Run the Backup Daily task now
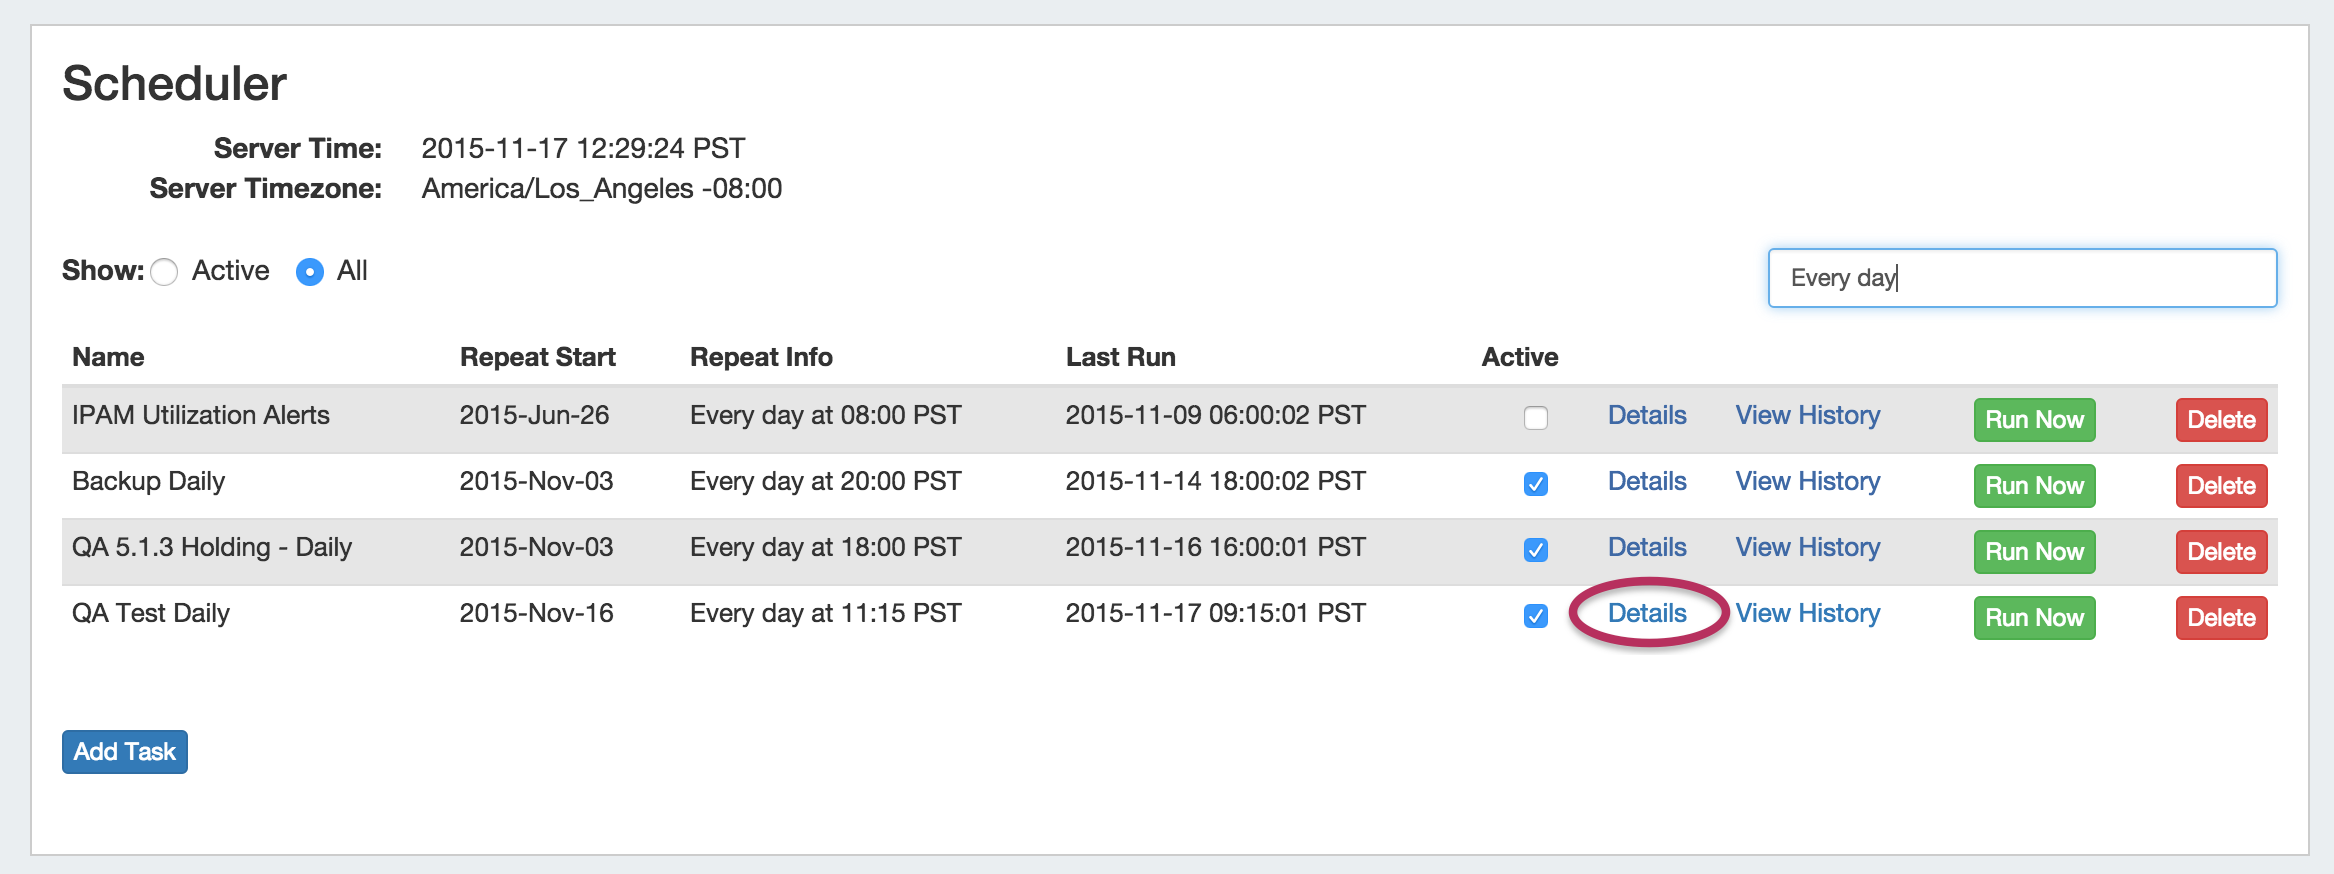This screenshot has height=874, width=2334. pos(2033,486)
